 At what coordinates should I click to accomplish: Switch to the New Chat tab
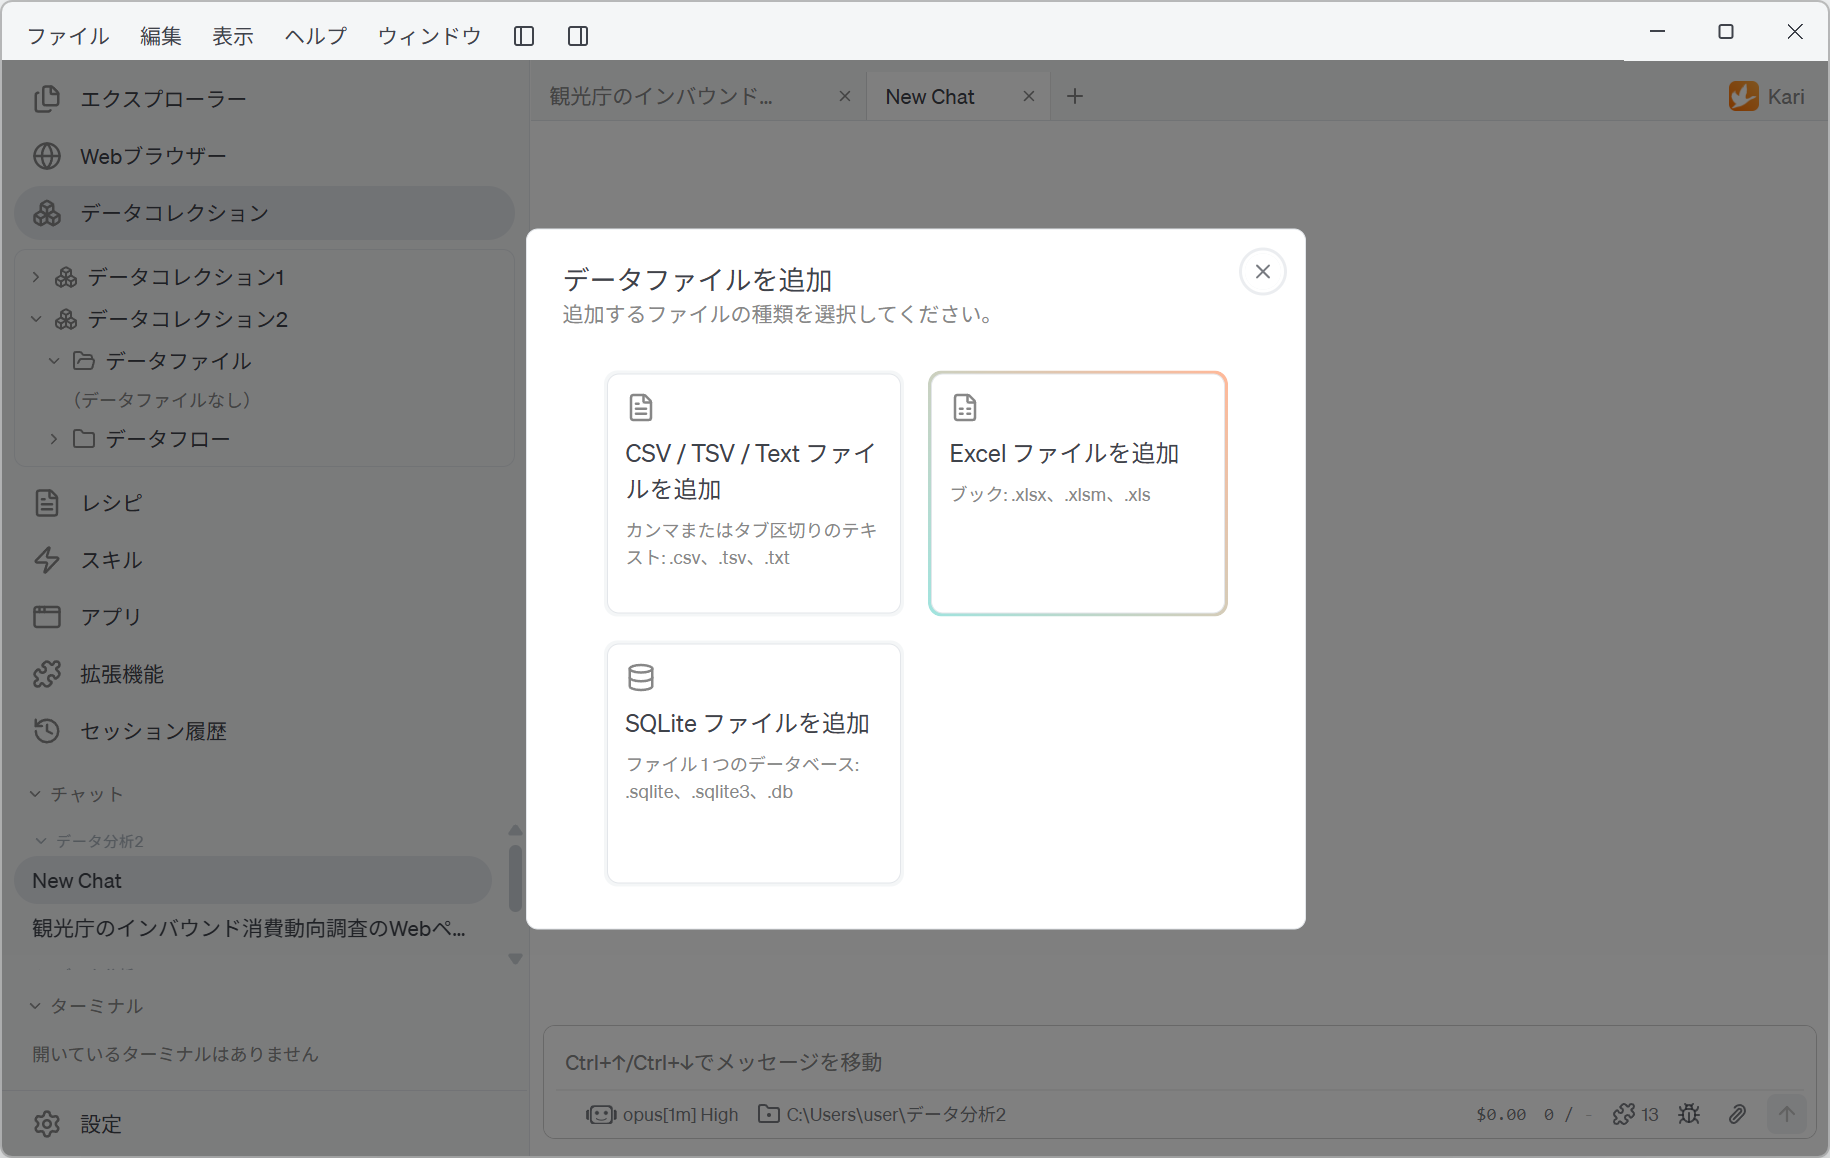930,96
